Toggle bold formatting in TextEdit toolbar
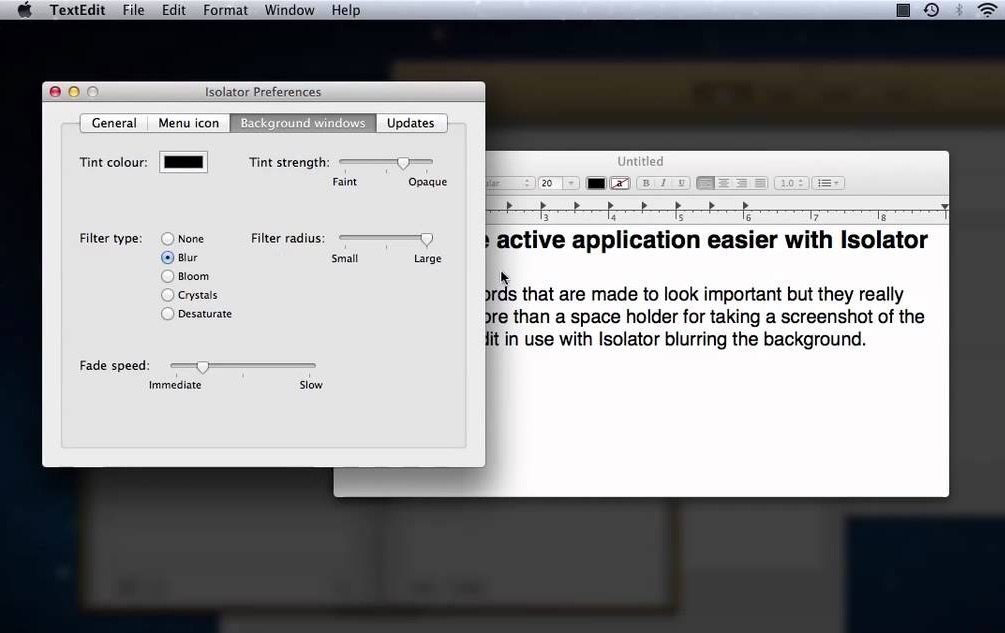The height and width of the screenshot is (633, 1005). [646, 183]
